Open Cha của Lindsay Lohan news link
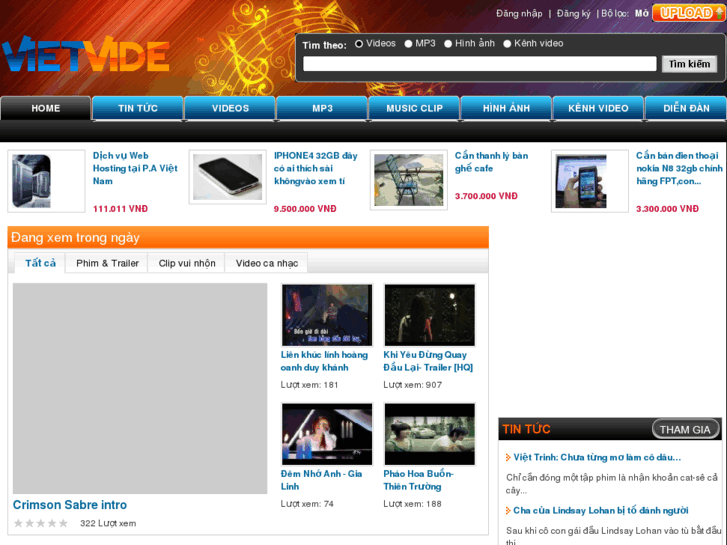 click(x=600, y=511)
